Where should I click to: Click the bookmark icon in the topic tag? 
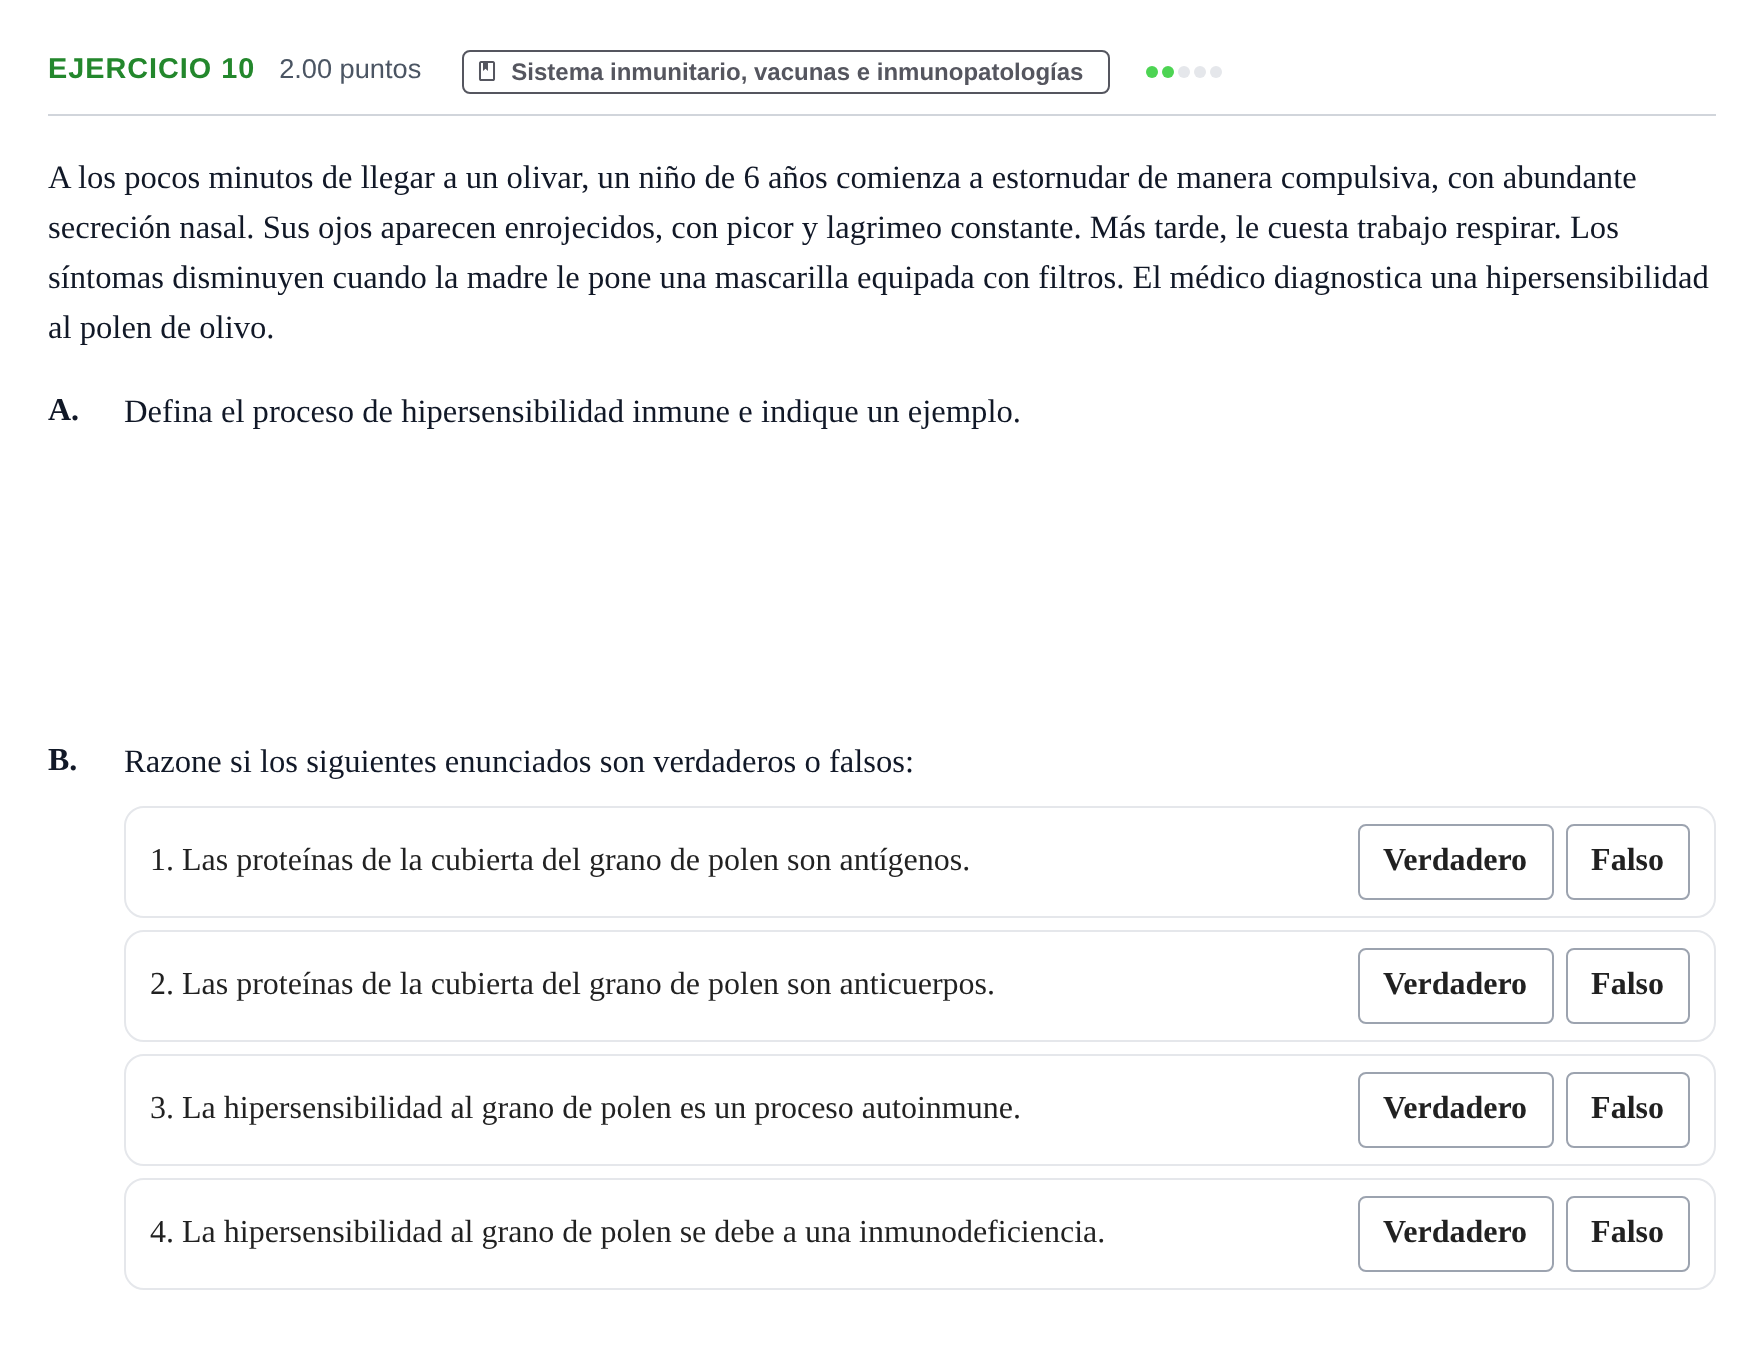pyautogui.click(x=487, y=71)
